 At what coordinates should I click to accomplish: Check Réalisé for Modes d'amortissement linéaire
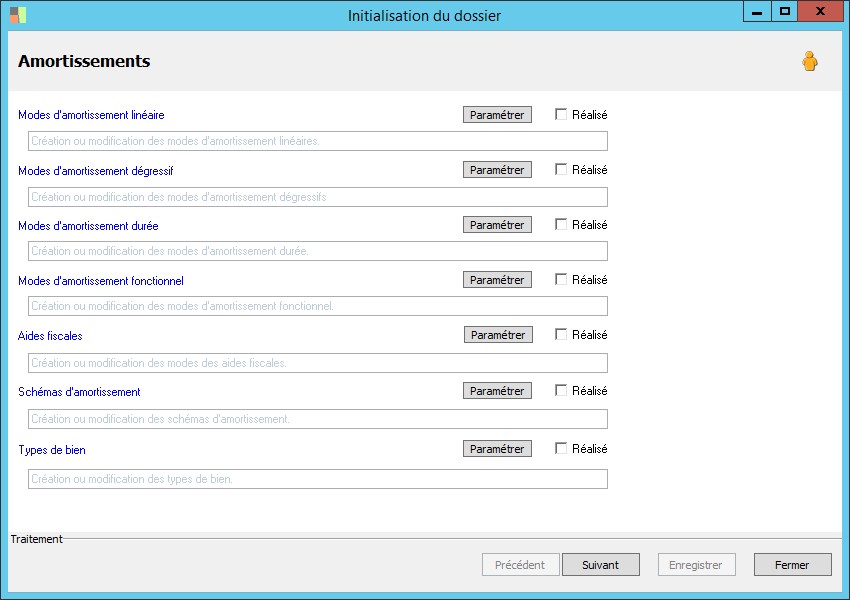click(561, 114)
